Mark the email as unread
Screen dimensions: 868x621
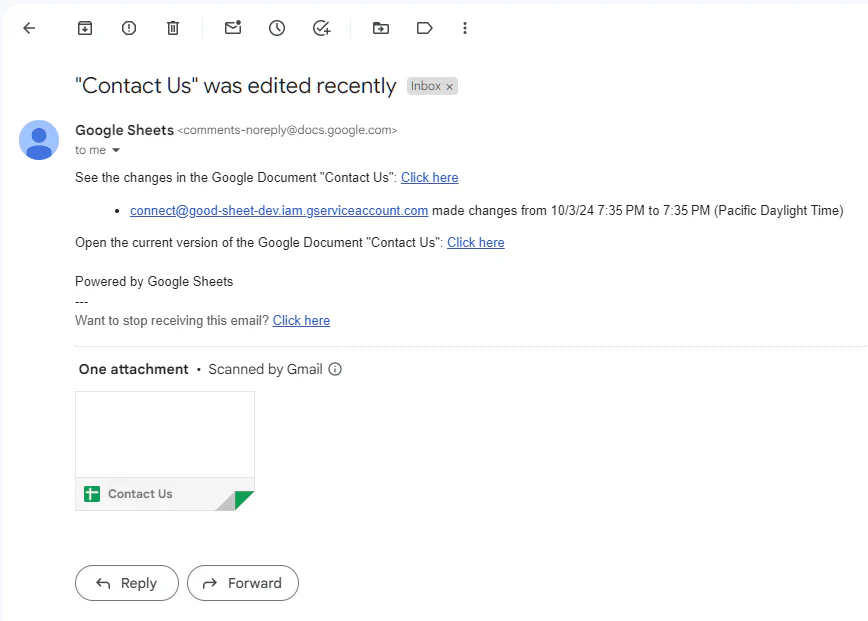click(233, 28)
